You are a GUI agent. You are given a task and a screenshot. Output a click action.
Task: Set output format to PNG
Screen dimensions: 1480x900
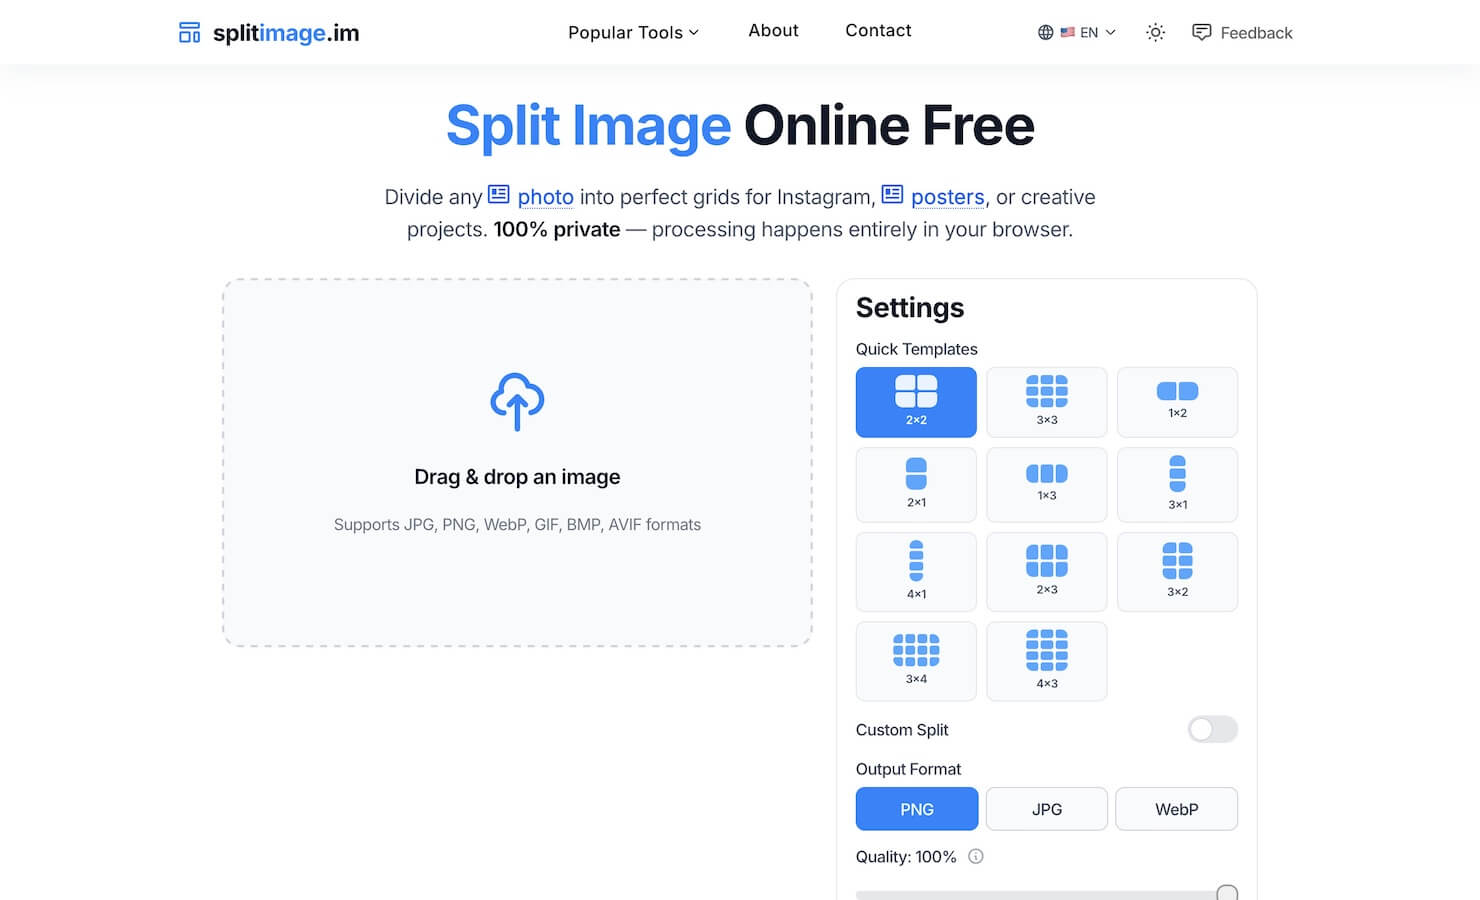coord(917,809)
